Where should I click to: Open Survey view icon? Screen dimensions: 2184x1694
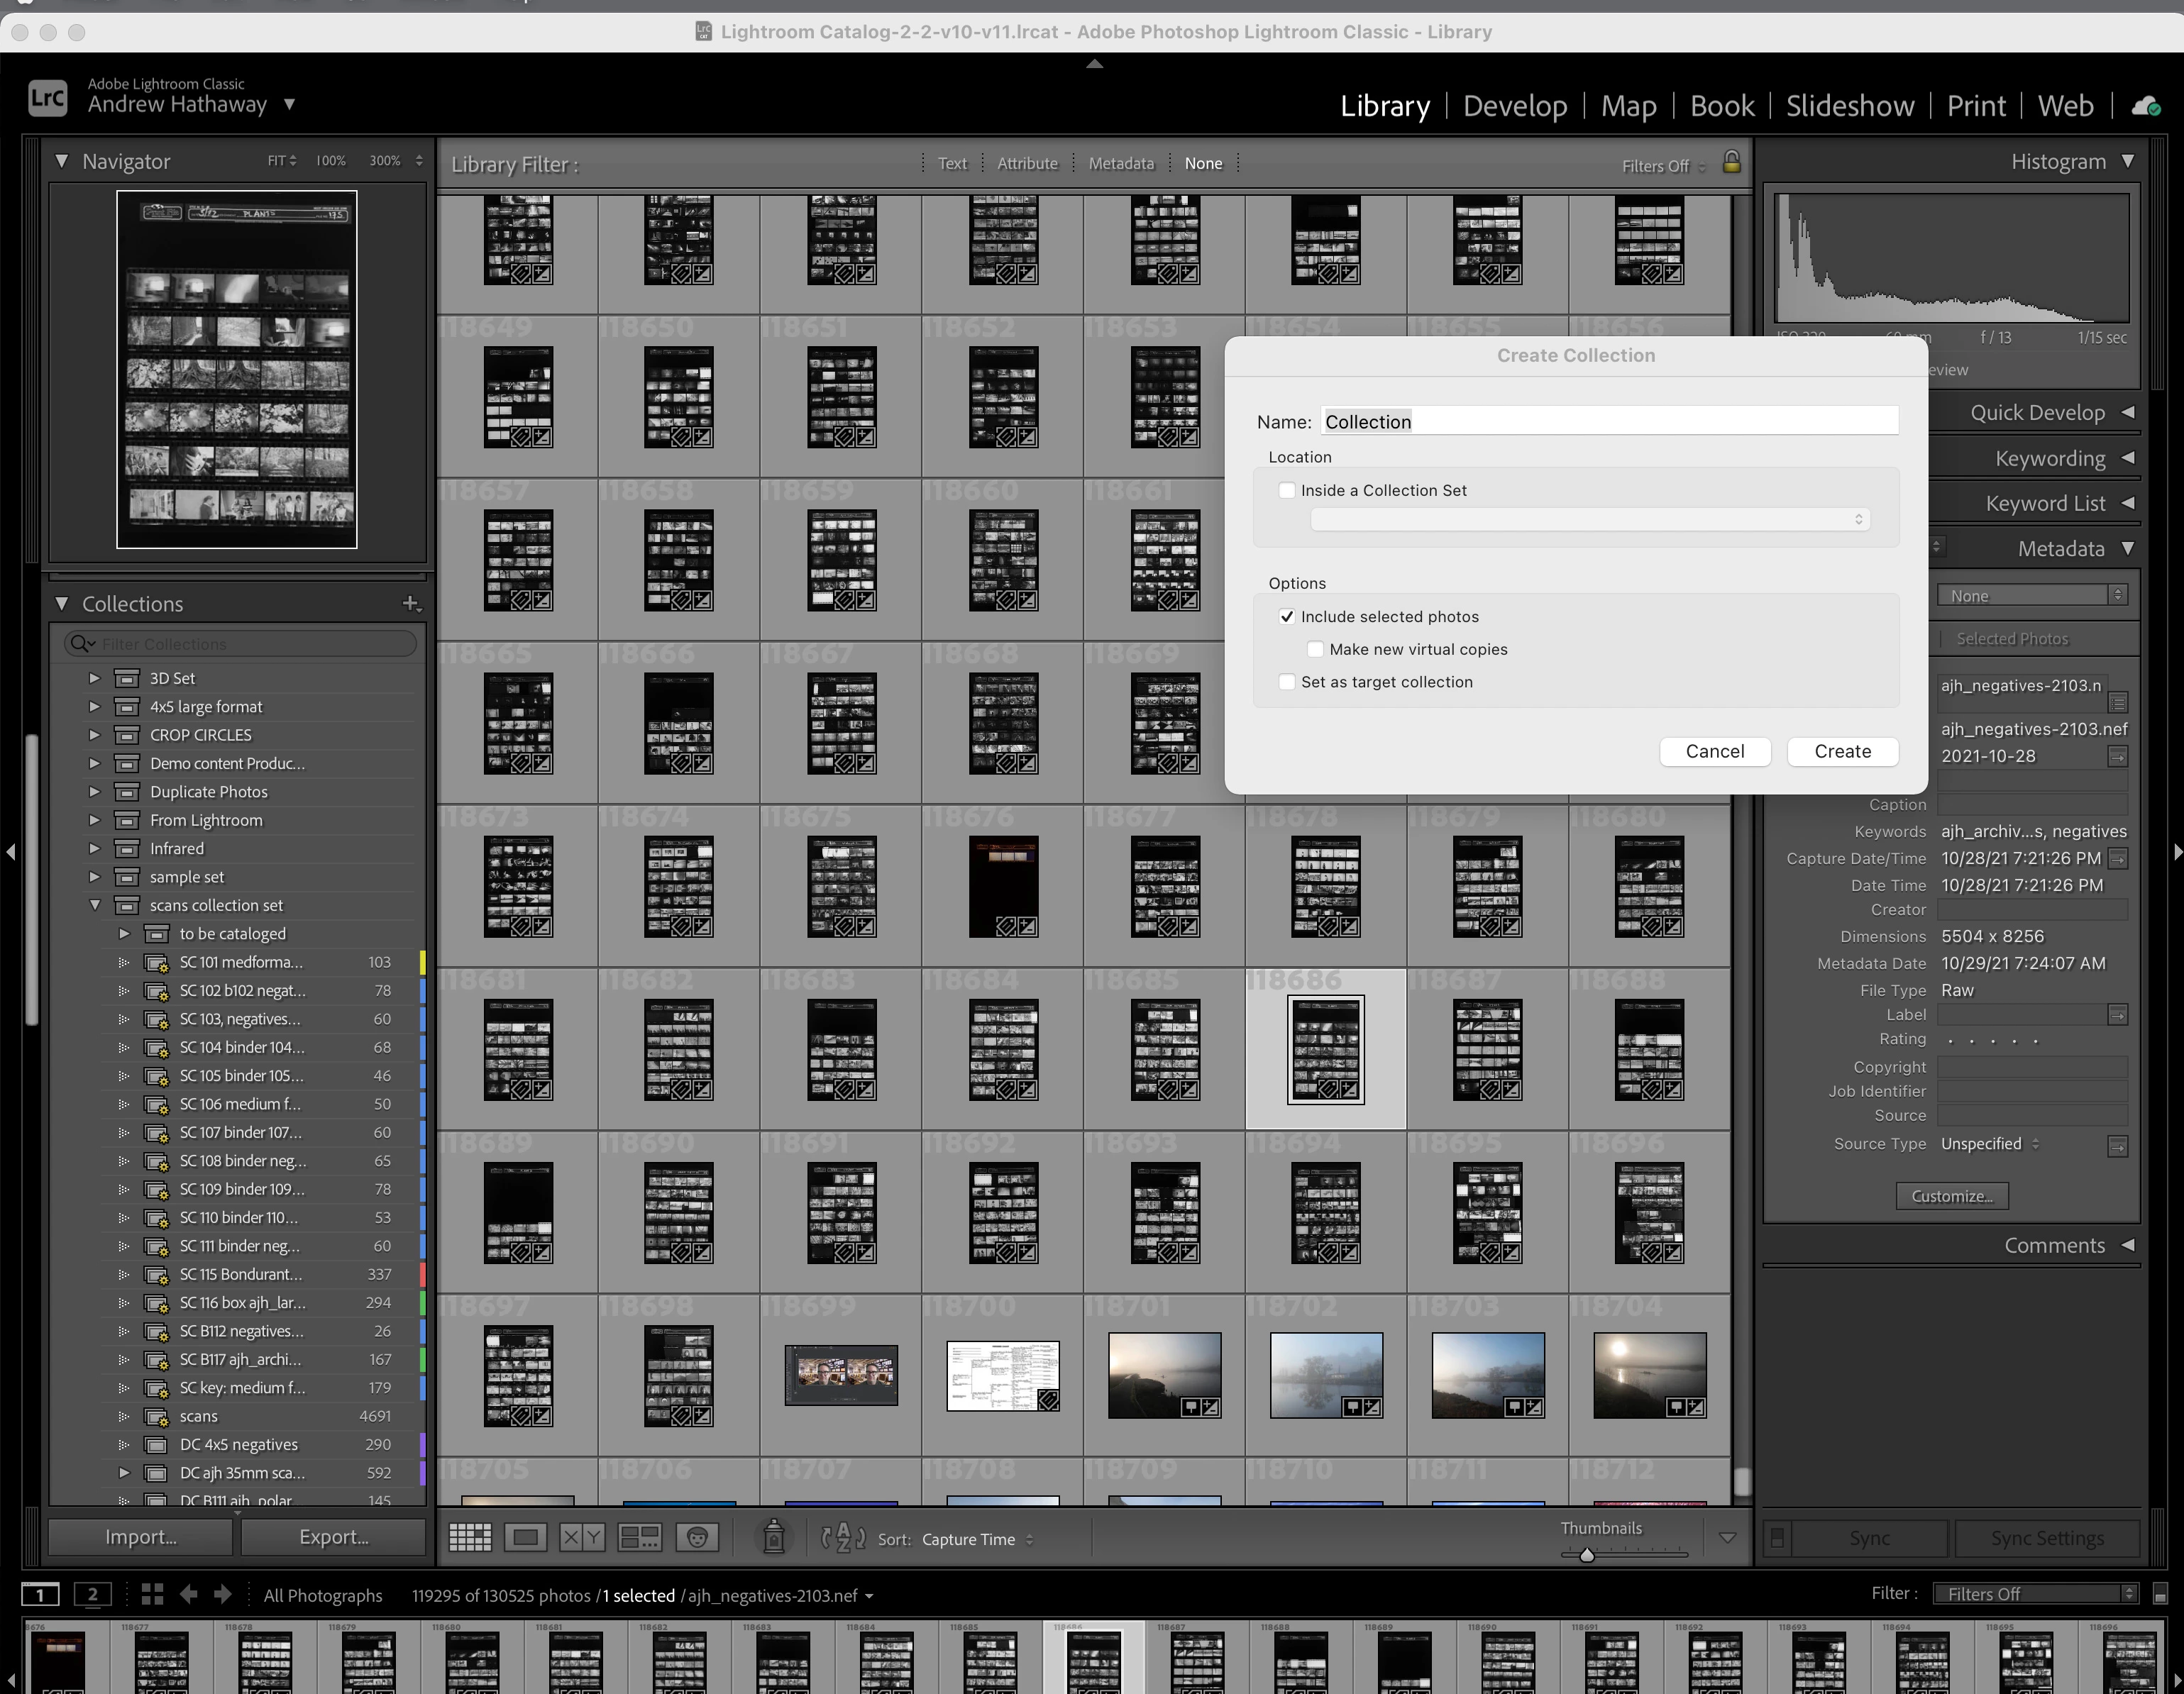640,1538
